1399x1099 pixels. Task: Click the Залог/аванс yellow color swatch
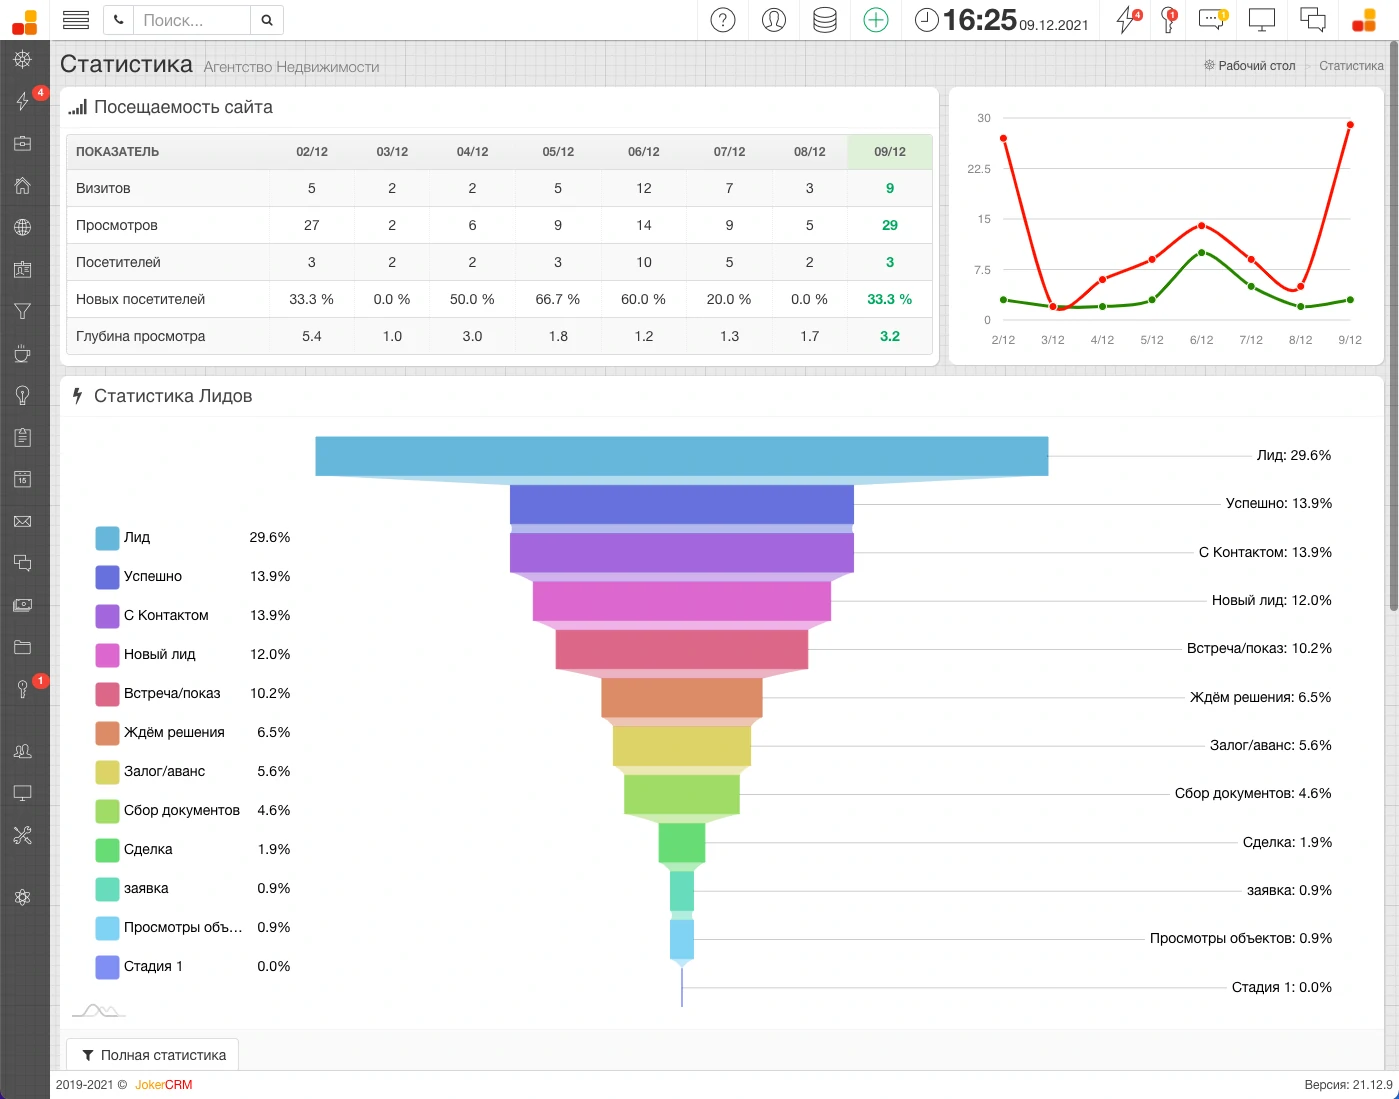tap(107, 772)
